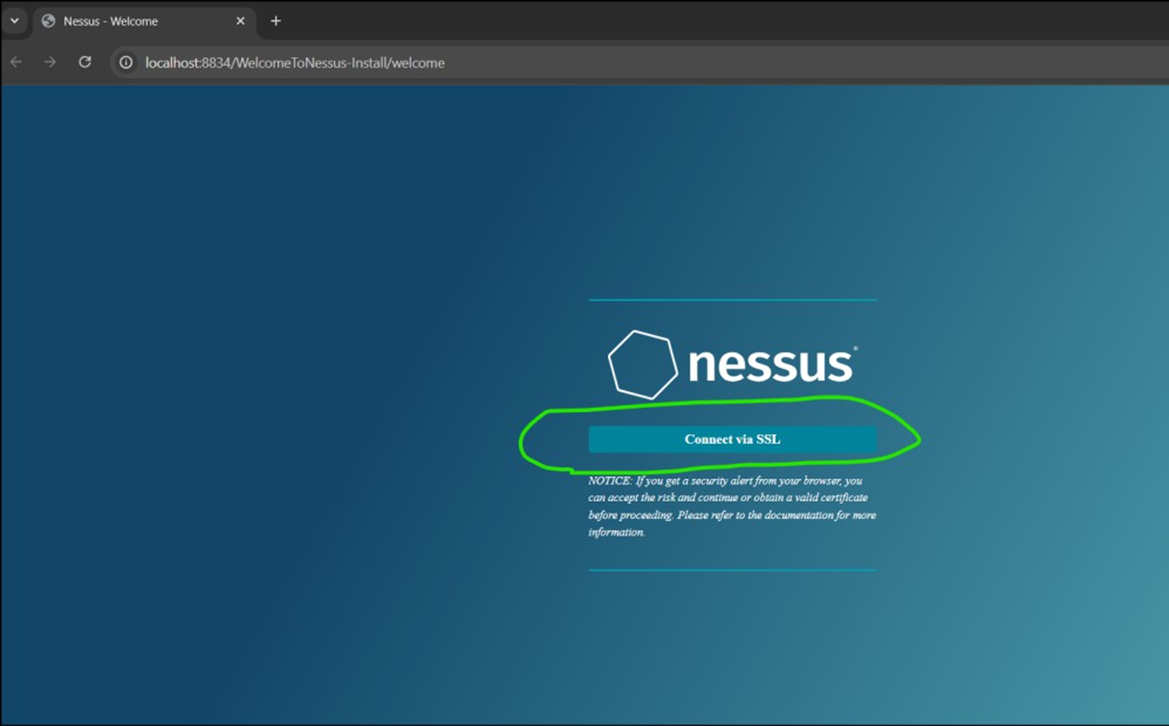Open the tab search dropdown arrow

coord(14,21)
